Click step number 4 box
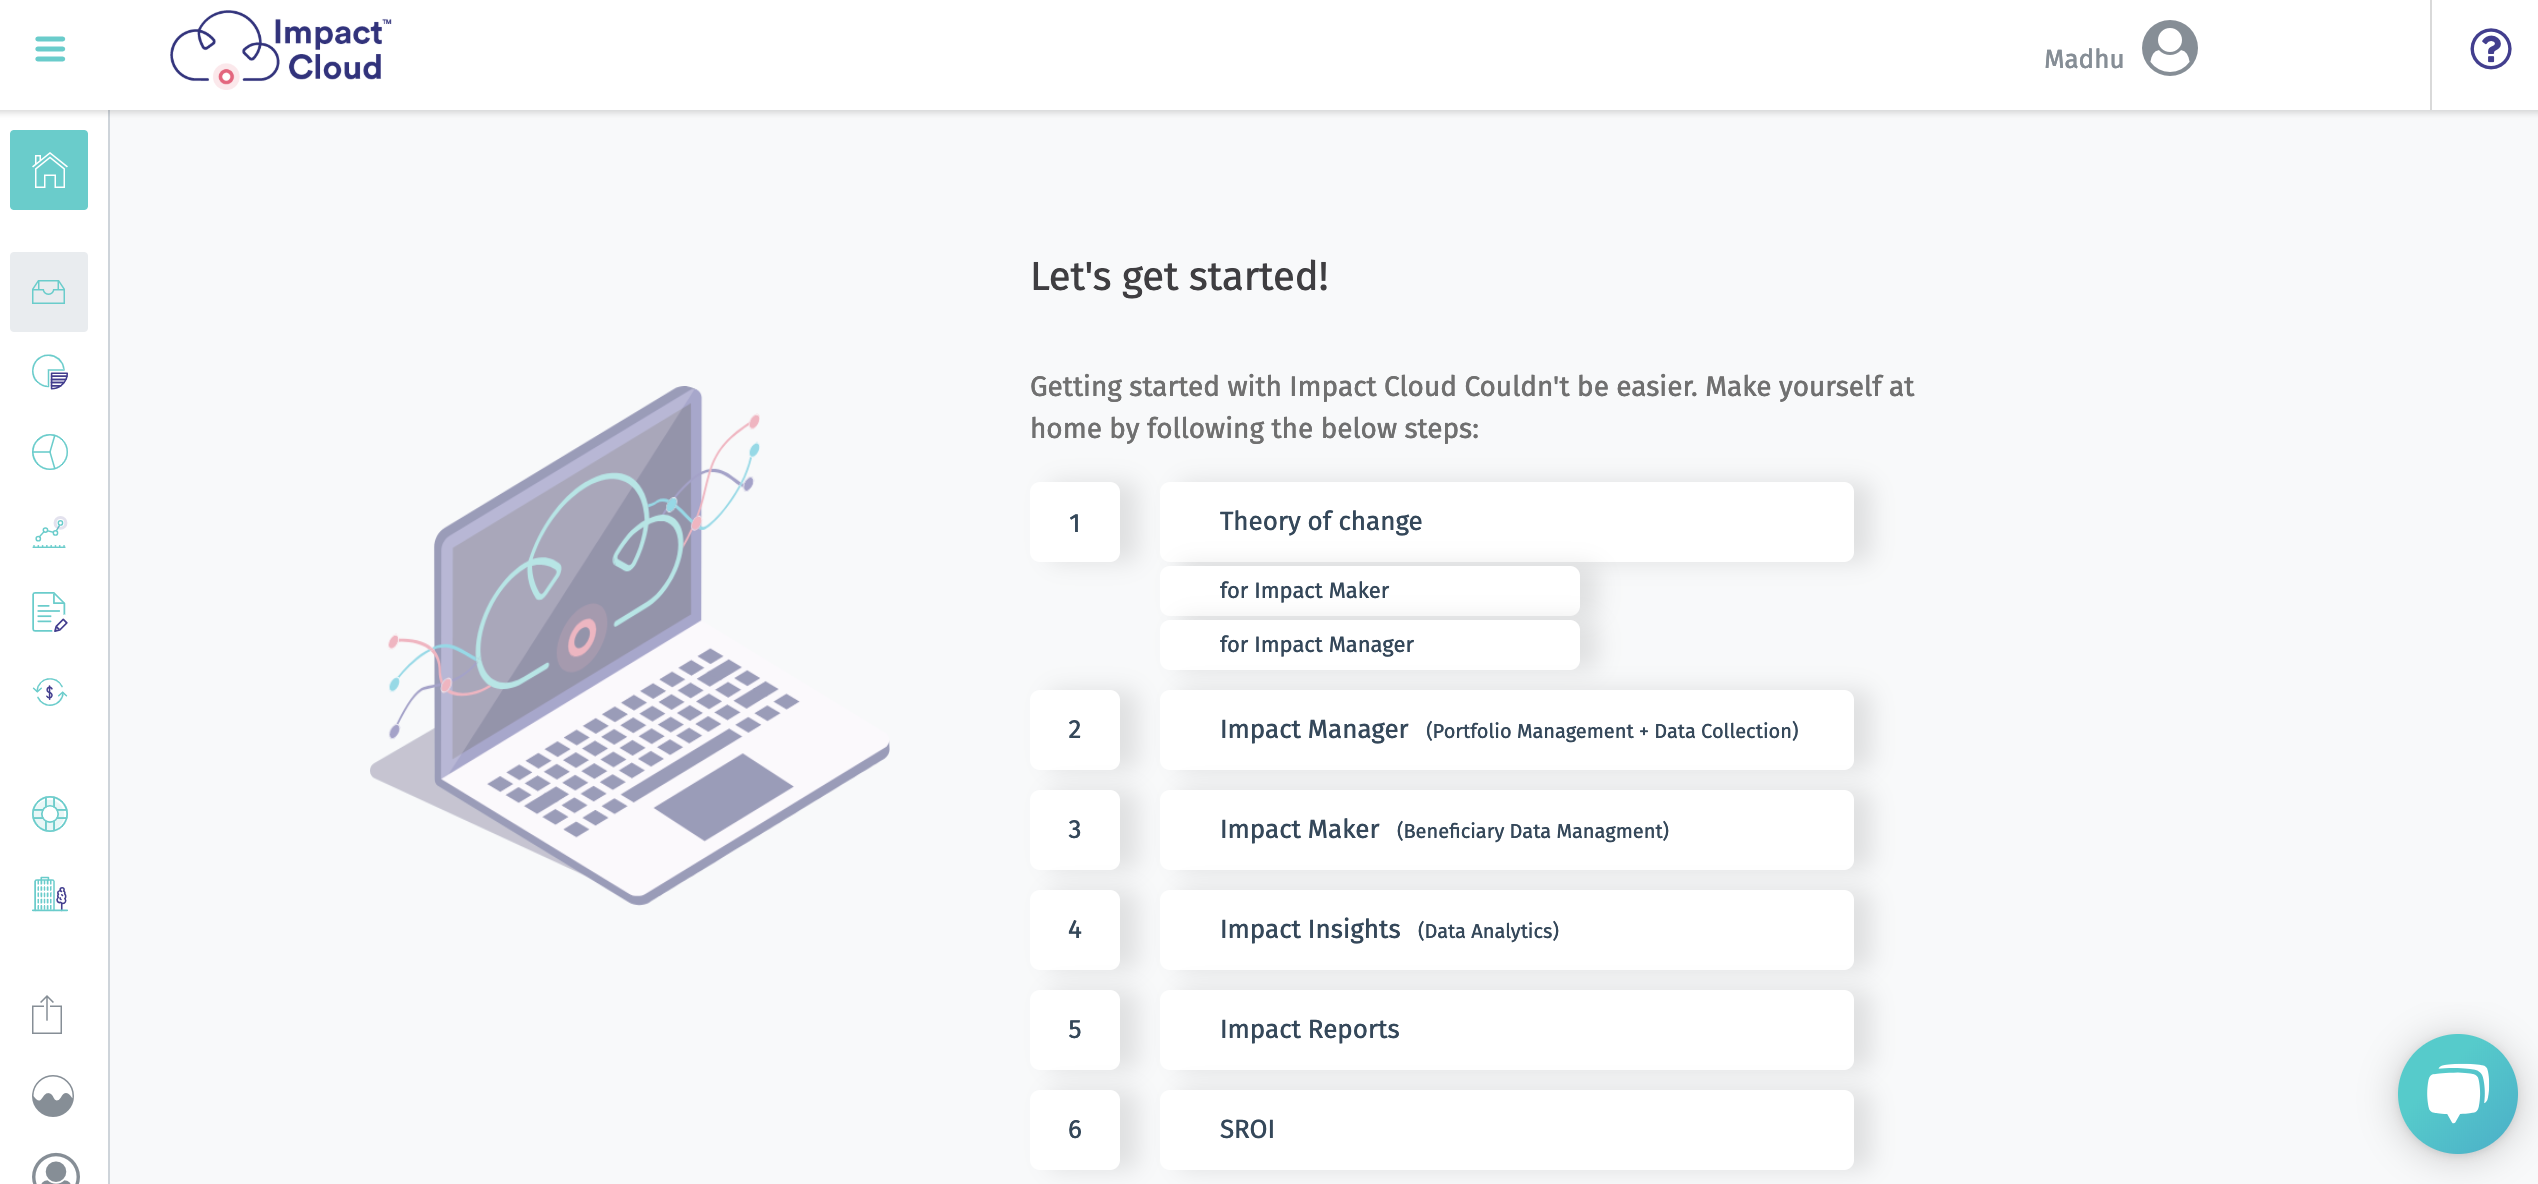The width and height of the screenshot is (2538, 1184). (x=1075, y=930)
